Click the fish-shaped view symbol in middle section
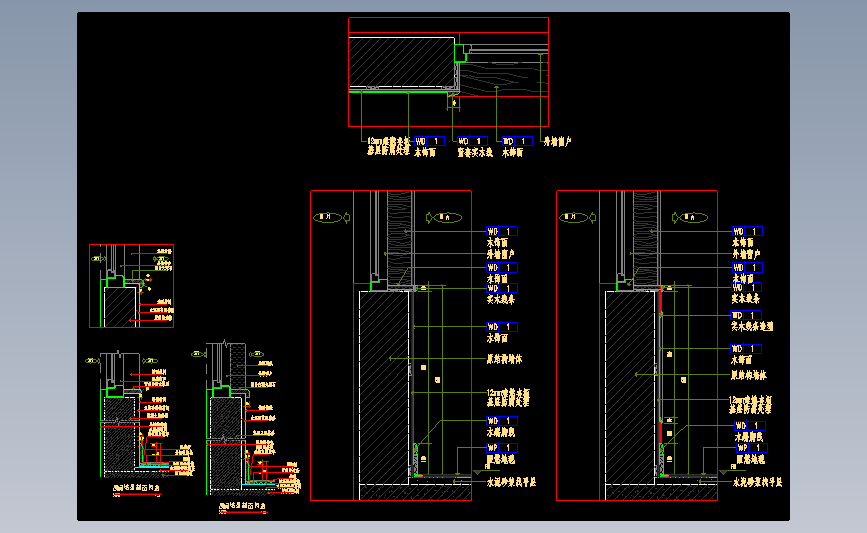The height and width of the screenshot is (533, 867). 444,218
